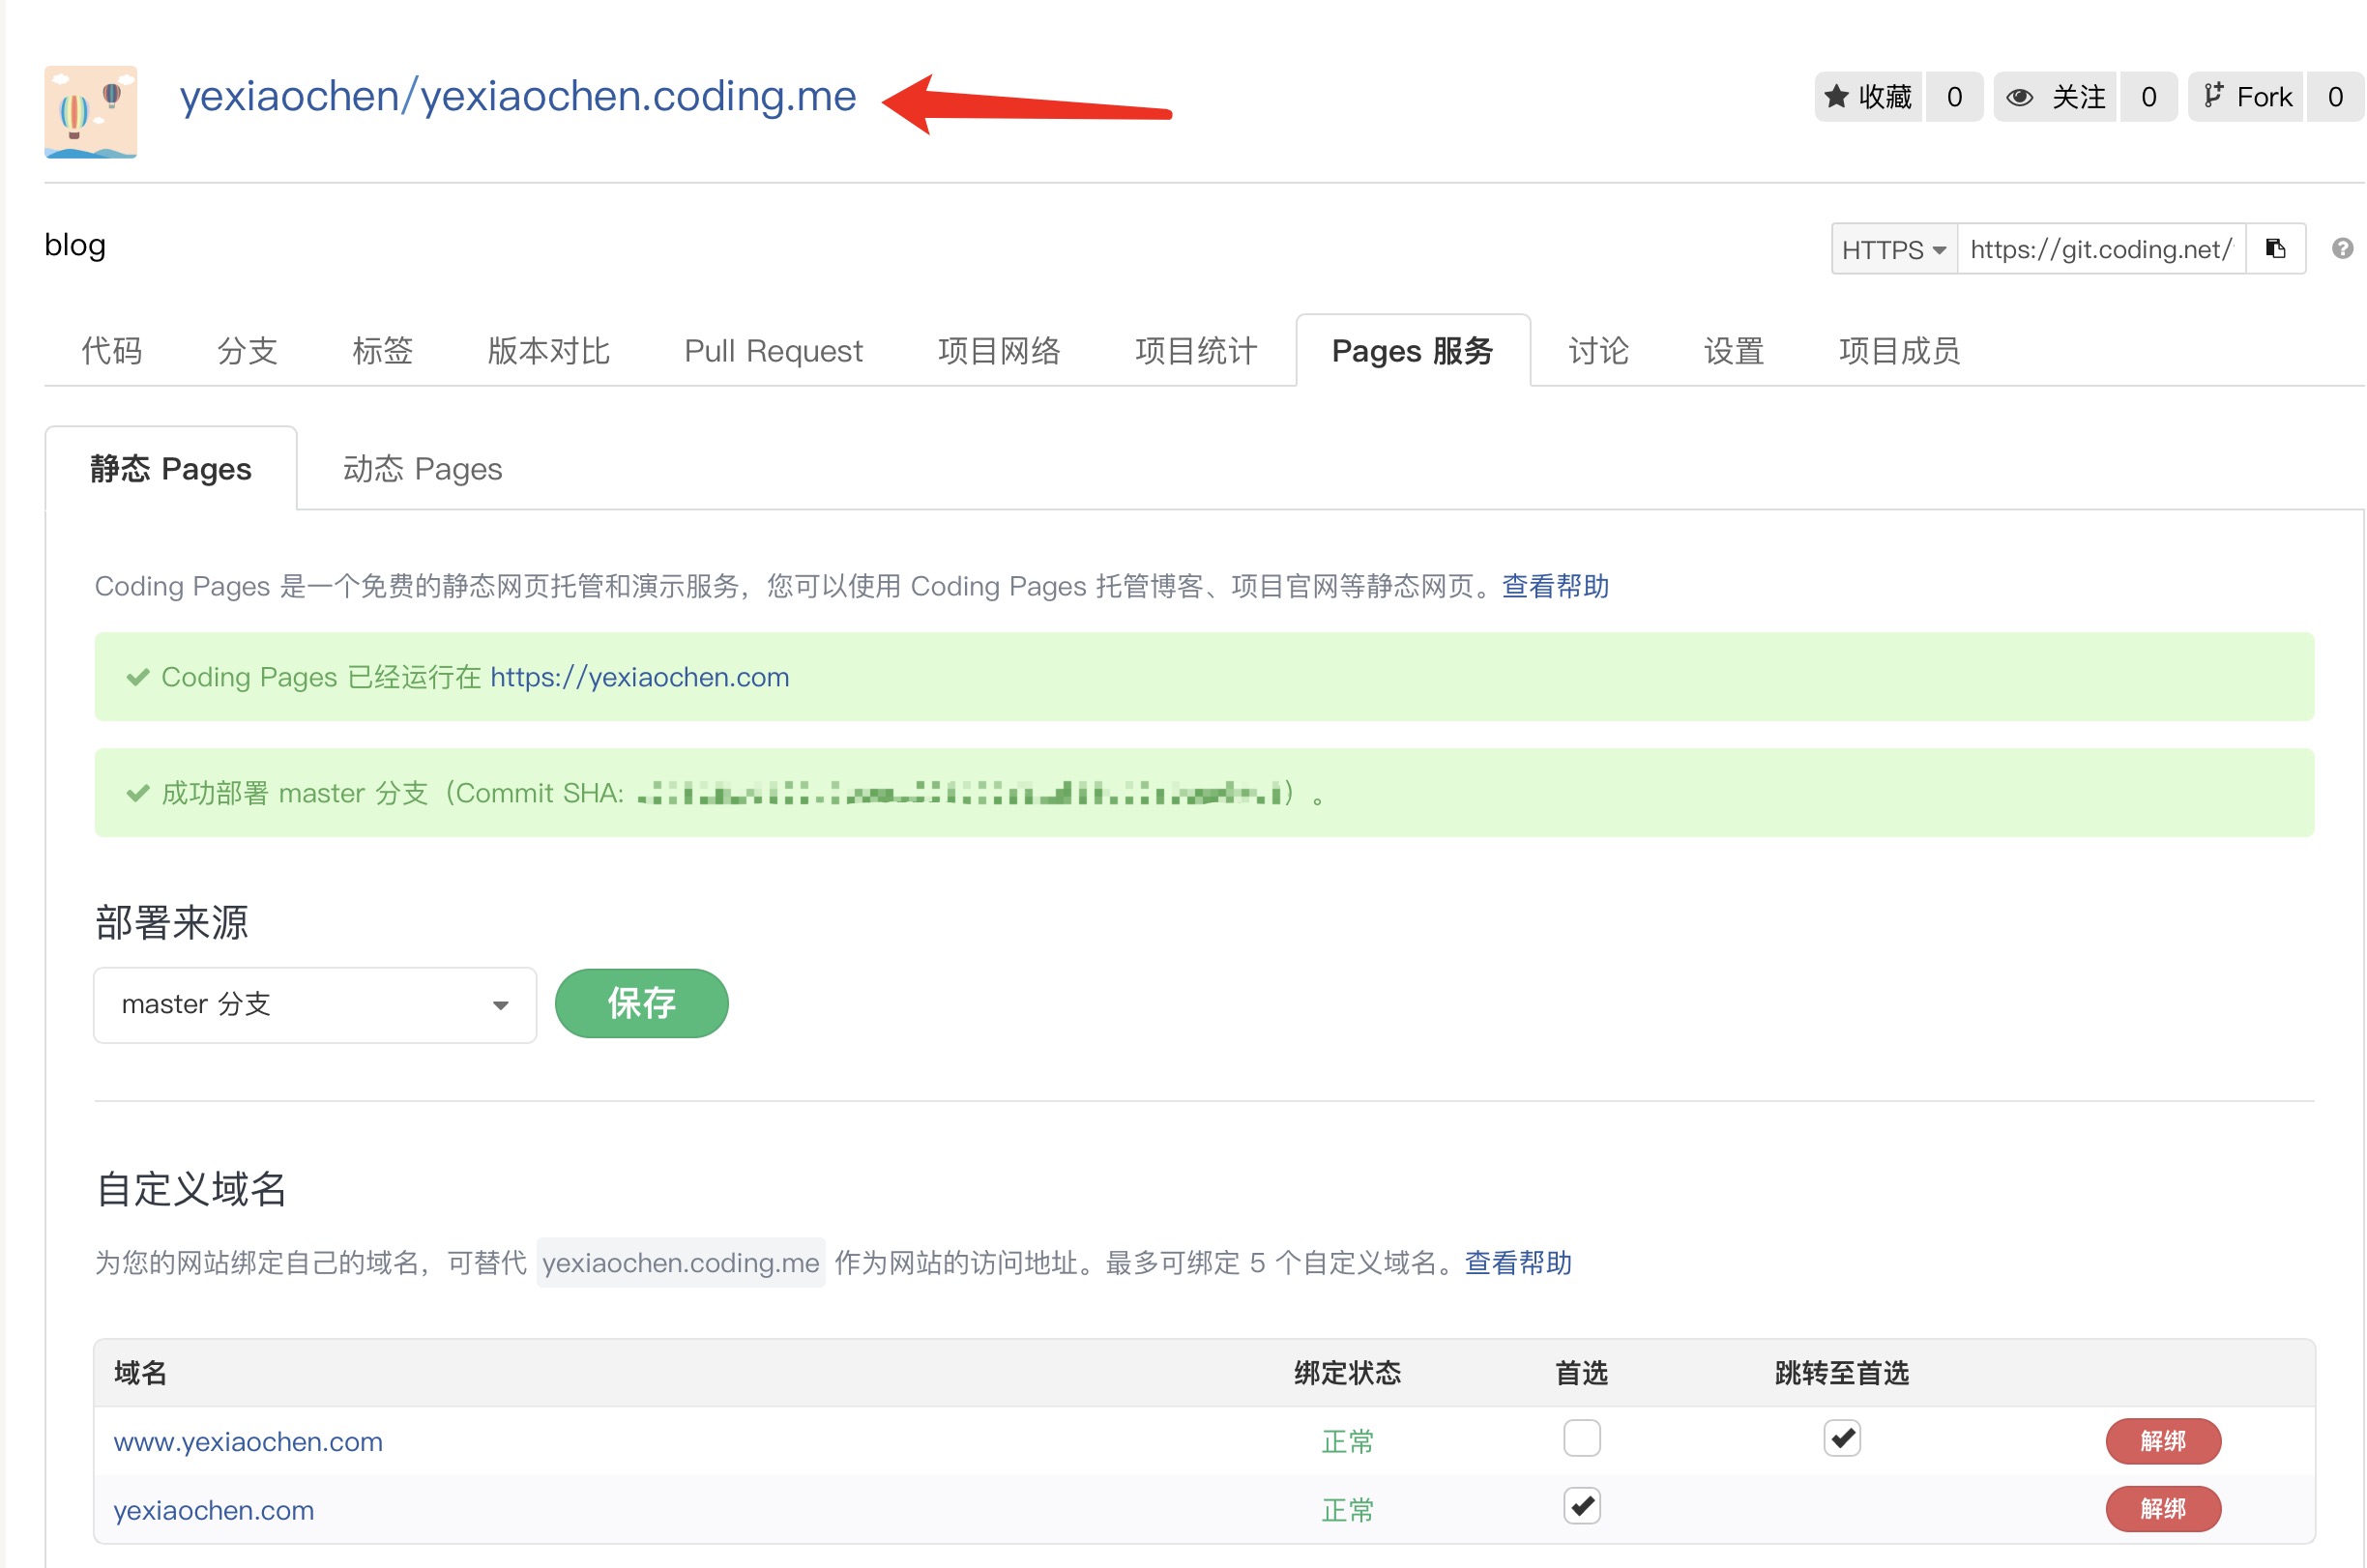Open the yexiaochen user link in title
Viewport: 2367px width, 1568px height.
289,96
